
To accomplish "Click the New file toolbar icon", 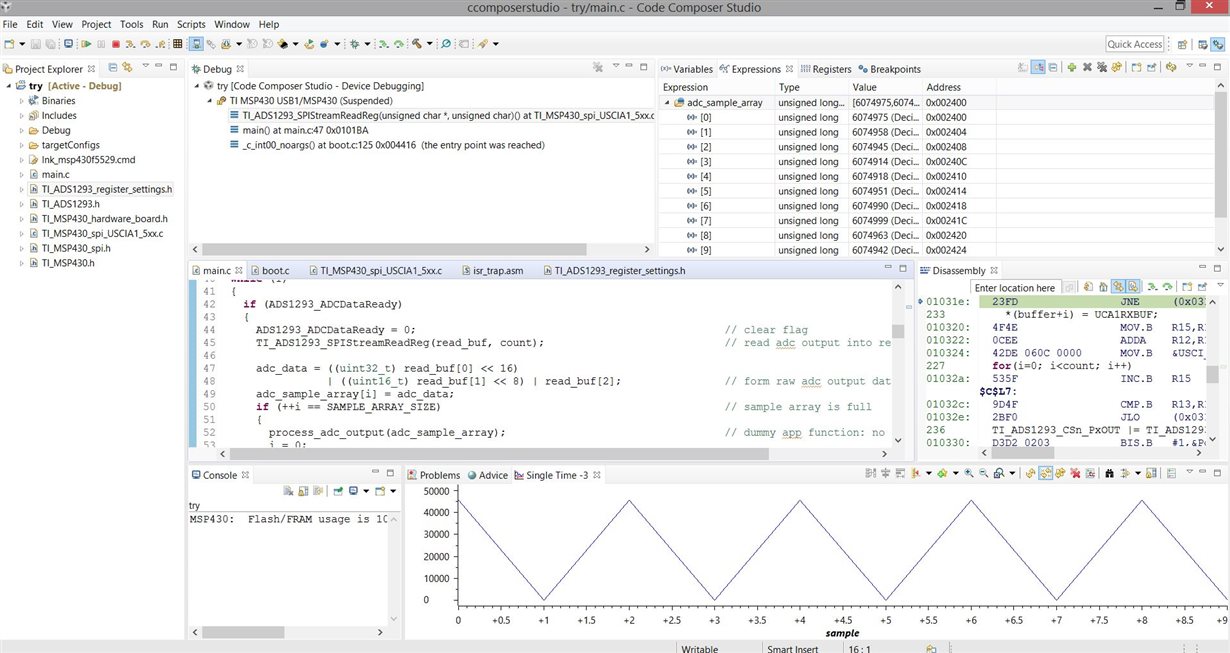I will coord(9,44).
